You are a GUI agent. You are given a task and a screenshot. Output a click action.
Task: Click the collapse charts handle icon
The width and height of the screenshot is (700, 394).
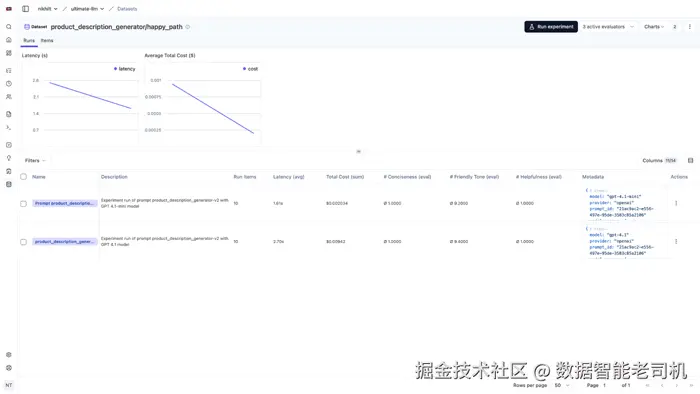pyautogui.click(x=358, y=151)
